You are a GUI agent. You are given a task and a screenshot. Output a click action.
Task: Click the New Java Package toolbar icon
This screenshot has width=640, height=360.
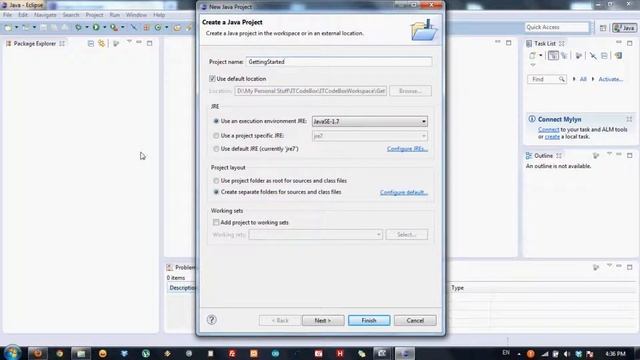tap(147, 28)
